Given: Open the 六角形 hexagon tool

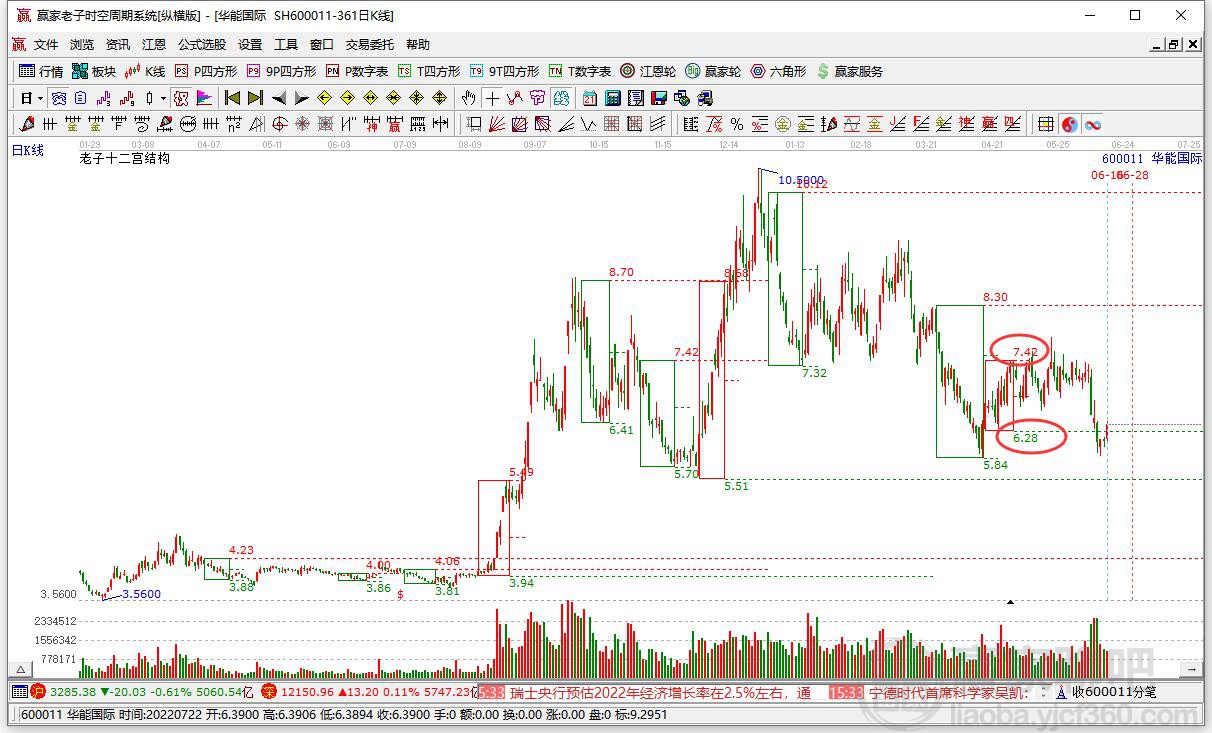Looking at the screenshot, I should coord(778,71).
